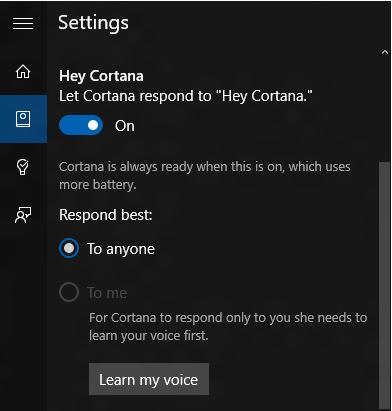Click the Let Cortana respond description

click(186, 96)
